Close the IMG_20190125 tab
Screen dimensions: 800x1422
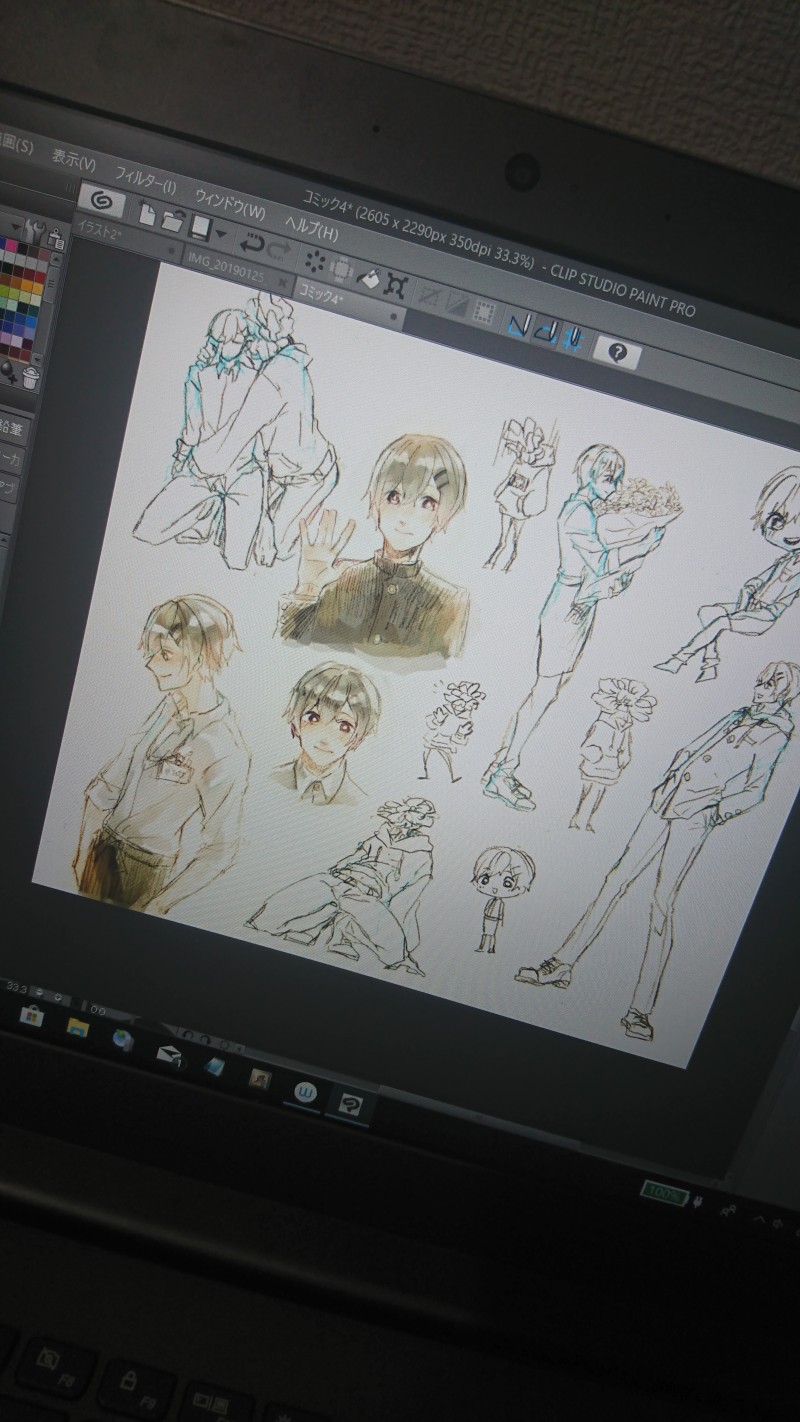[x=283, y=283]
